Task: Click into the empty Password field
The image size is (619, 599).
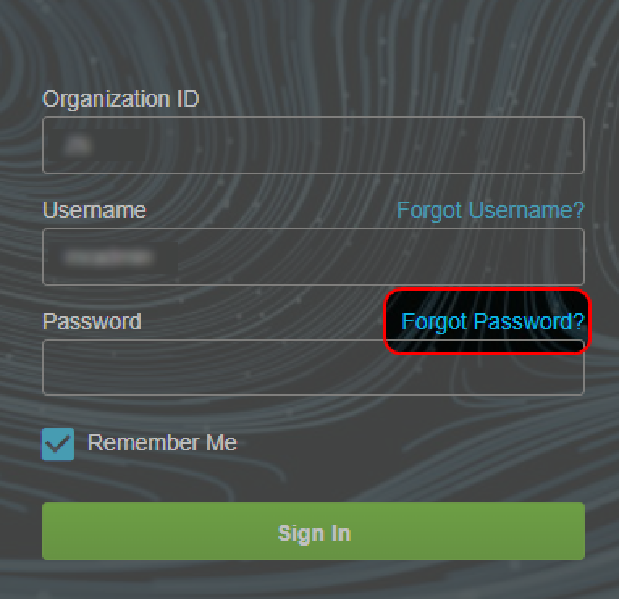Action: (x=313, y=368)
